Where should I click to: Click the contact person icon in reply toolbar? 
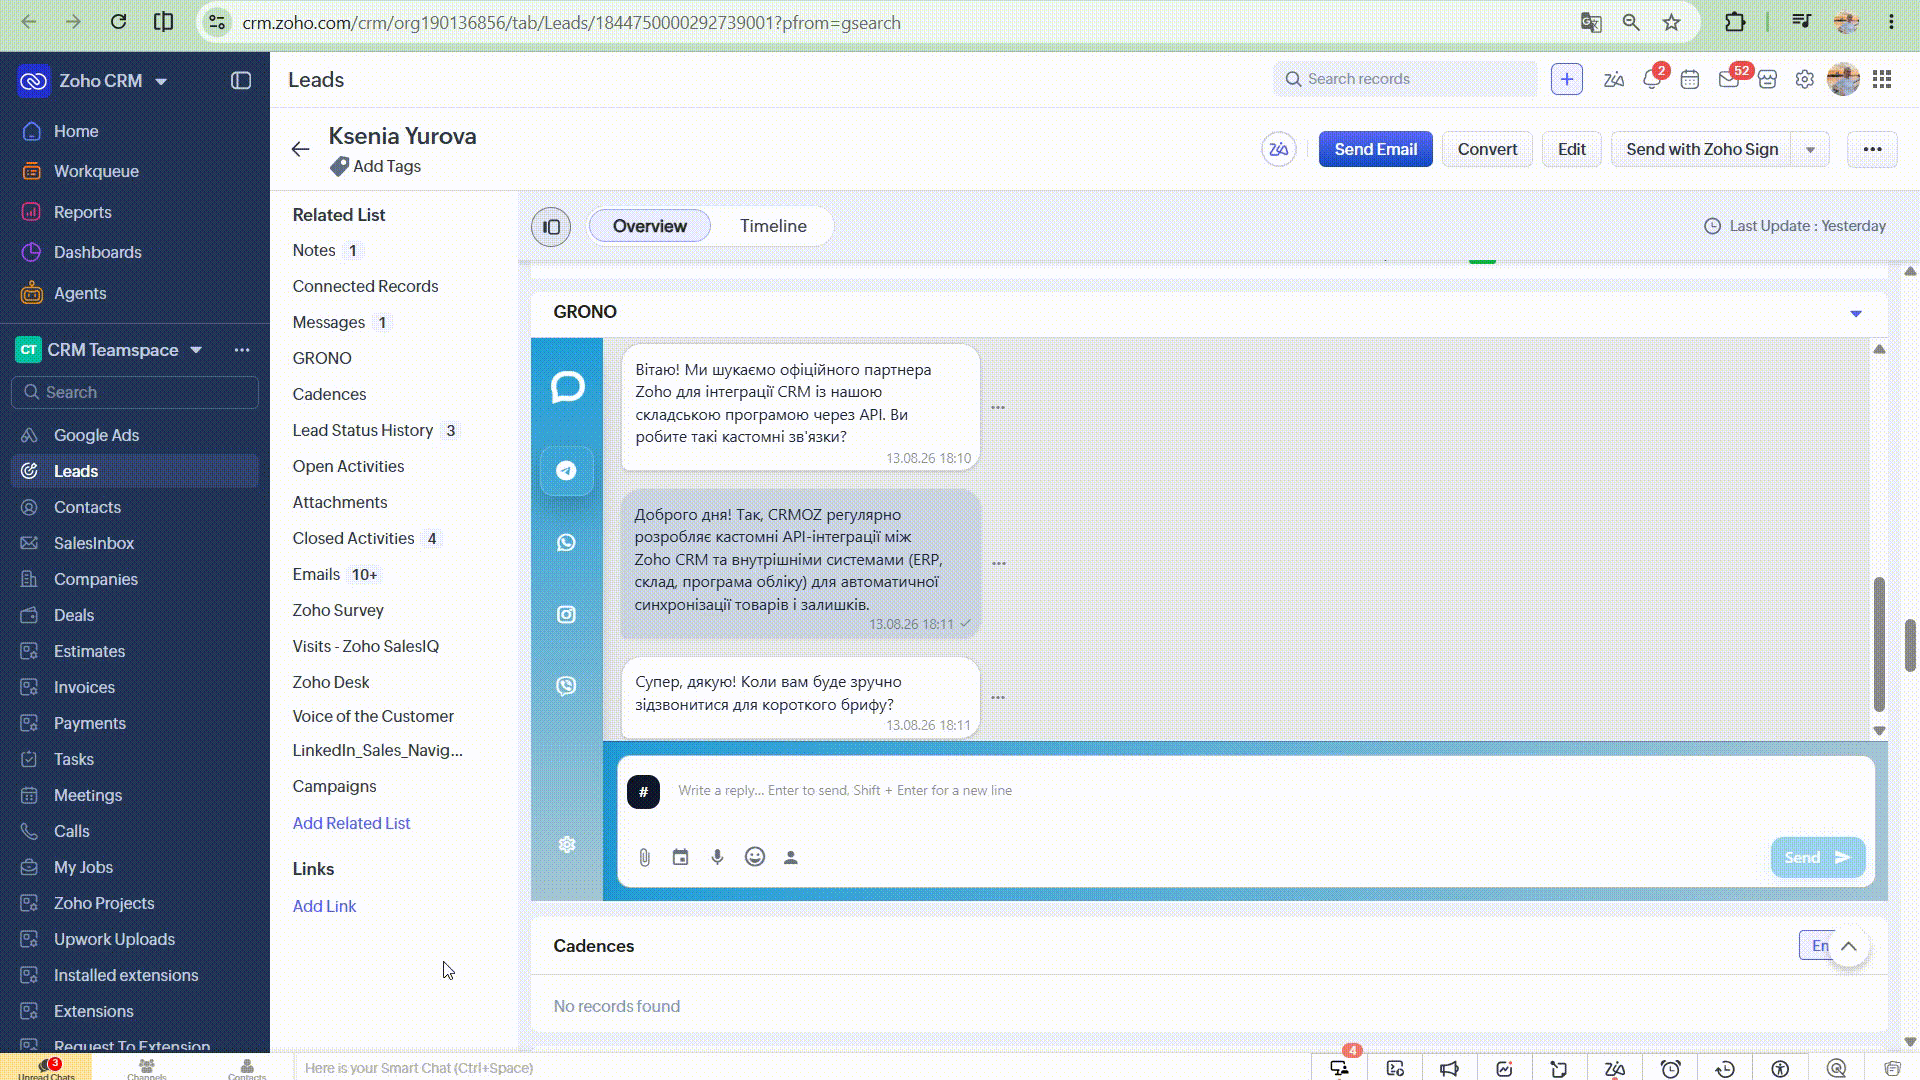pos(791,857)
